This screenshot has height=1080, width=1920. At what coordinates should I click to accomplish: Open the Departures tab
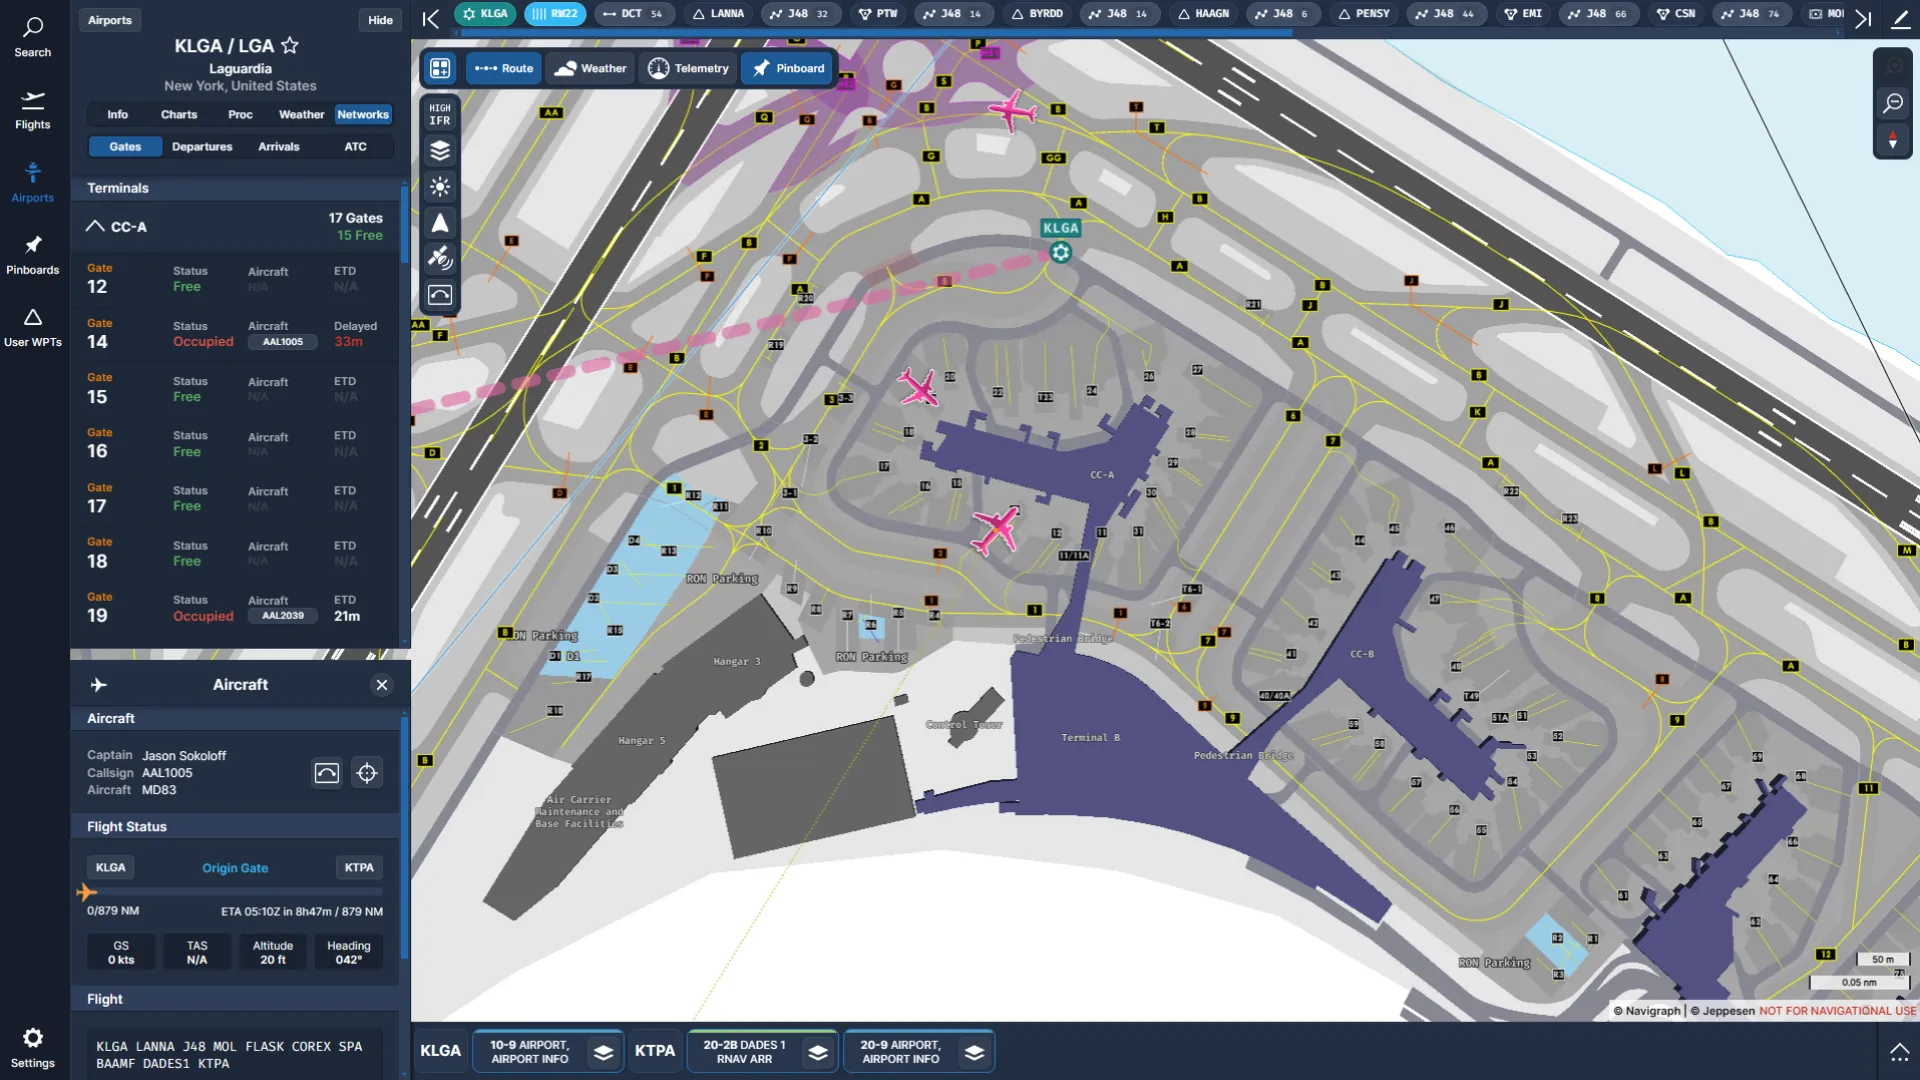(x=202, y=147)
